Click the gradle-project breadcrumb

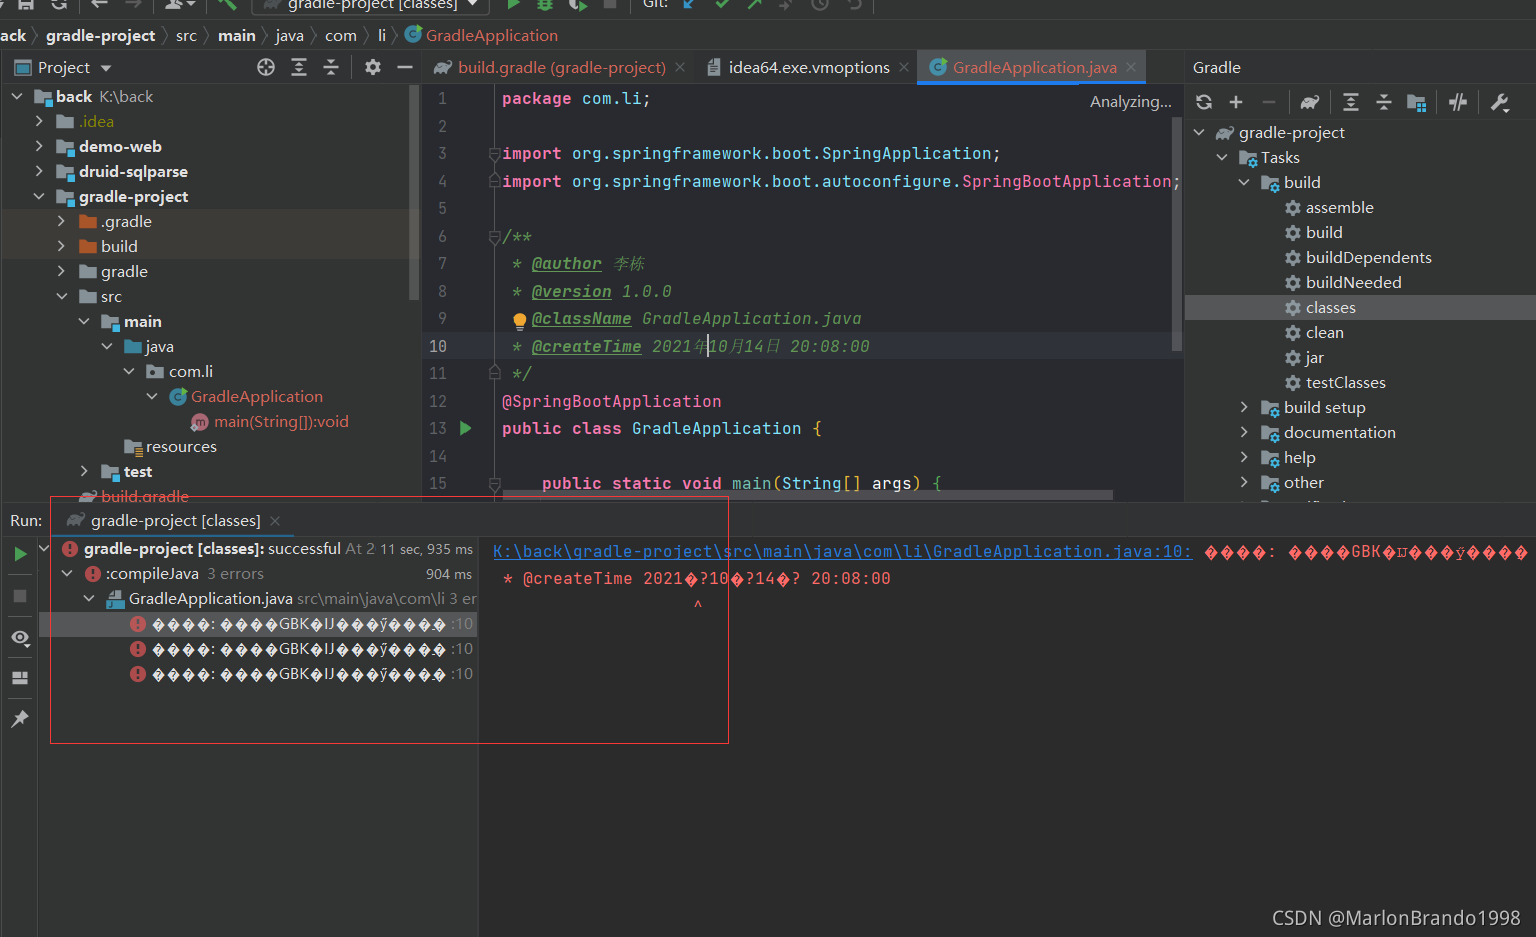click(x=100, y=35)
